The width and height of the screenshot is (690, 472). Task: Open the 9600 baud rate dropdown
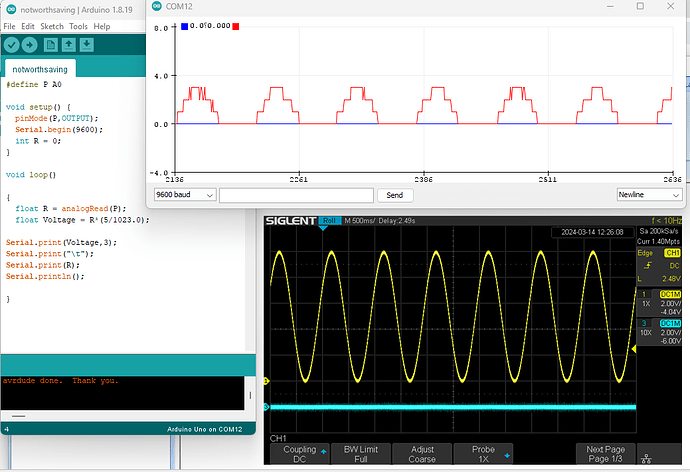(x=184, y=195)
